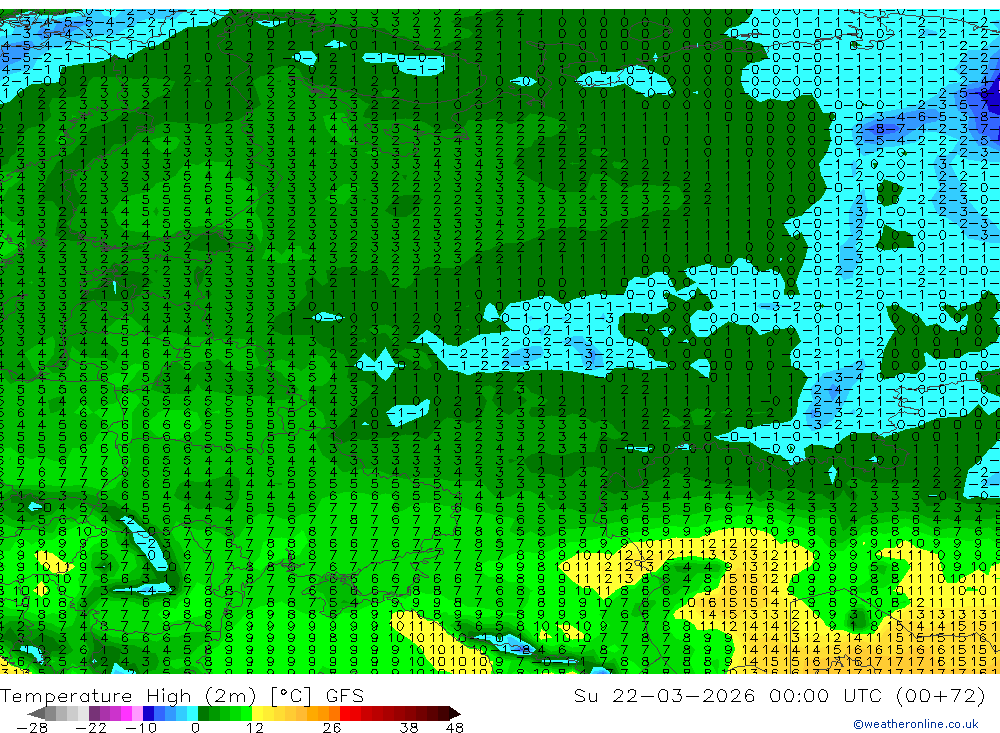Click the -22 label on the color scale
1000x733 pixels.
pos(91,728)
